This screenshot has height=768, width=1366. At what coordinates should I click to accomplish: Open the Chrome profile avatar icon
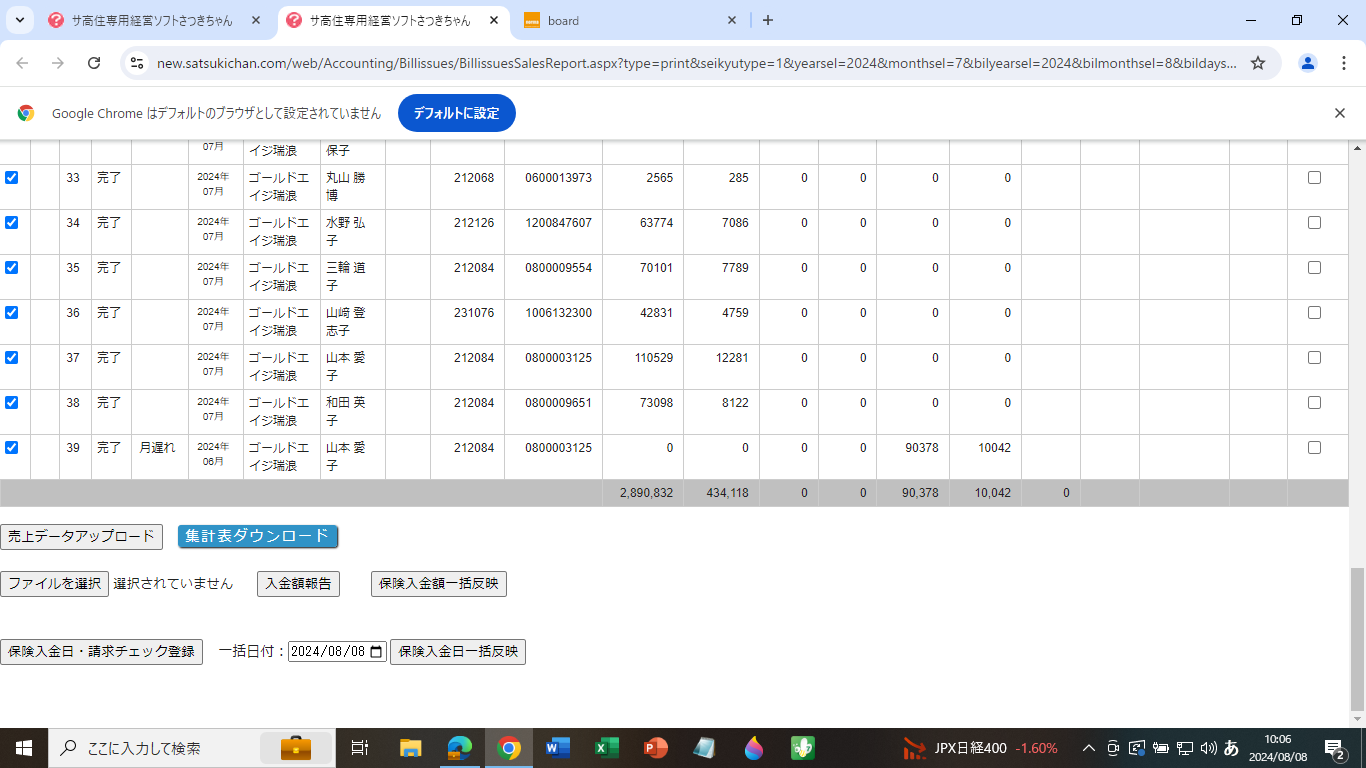(x=1308, y=63)
